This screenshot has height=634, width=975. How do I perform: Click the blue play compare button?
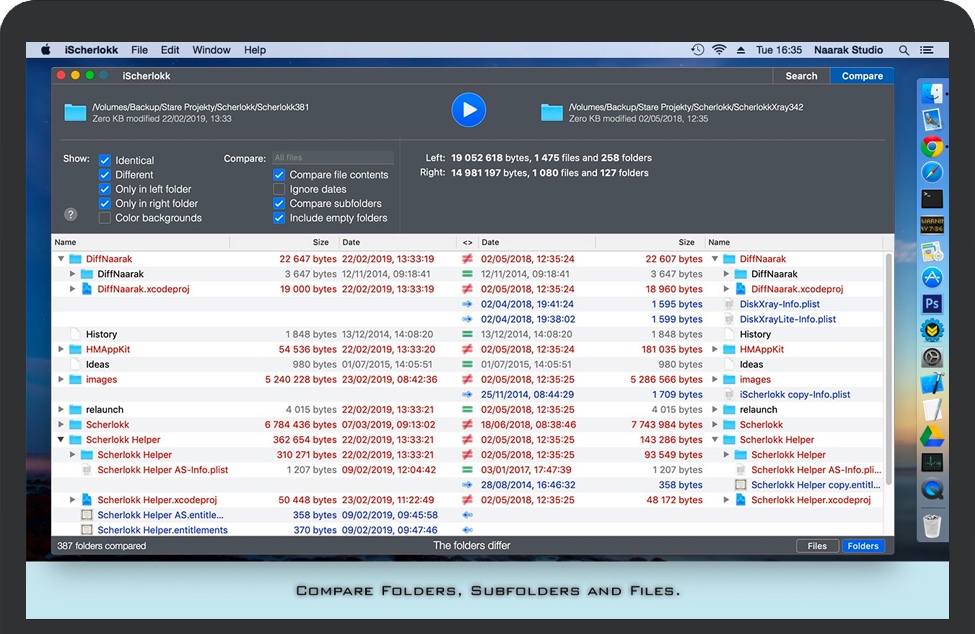point(468,110)
